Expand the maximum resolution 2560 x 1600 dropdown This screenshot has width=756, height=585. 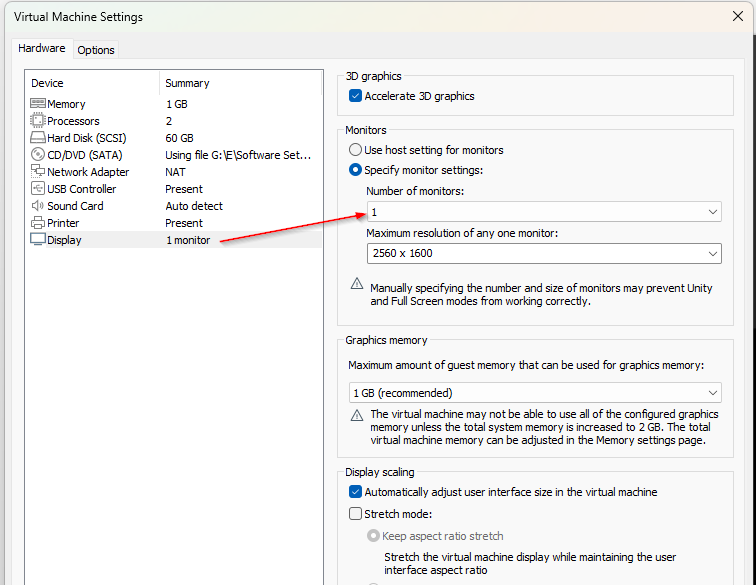click(x=543, y=254)
